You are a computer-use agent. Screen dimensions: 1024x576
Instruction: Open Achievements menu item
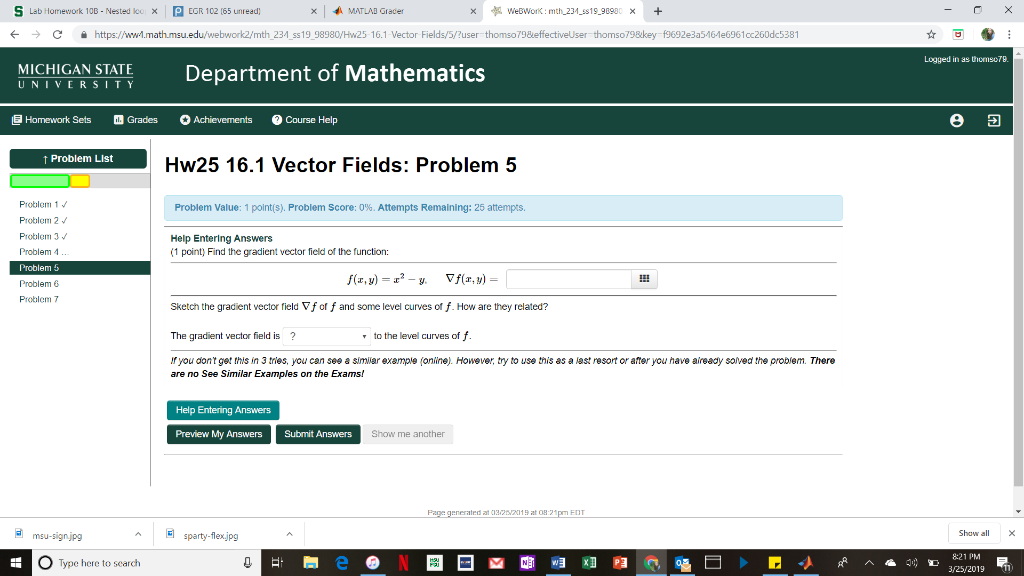[216, 120]
